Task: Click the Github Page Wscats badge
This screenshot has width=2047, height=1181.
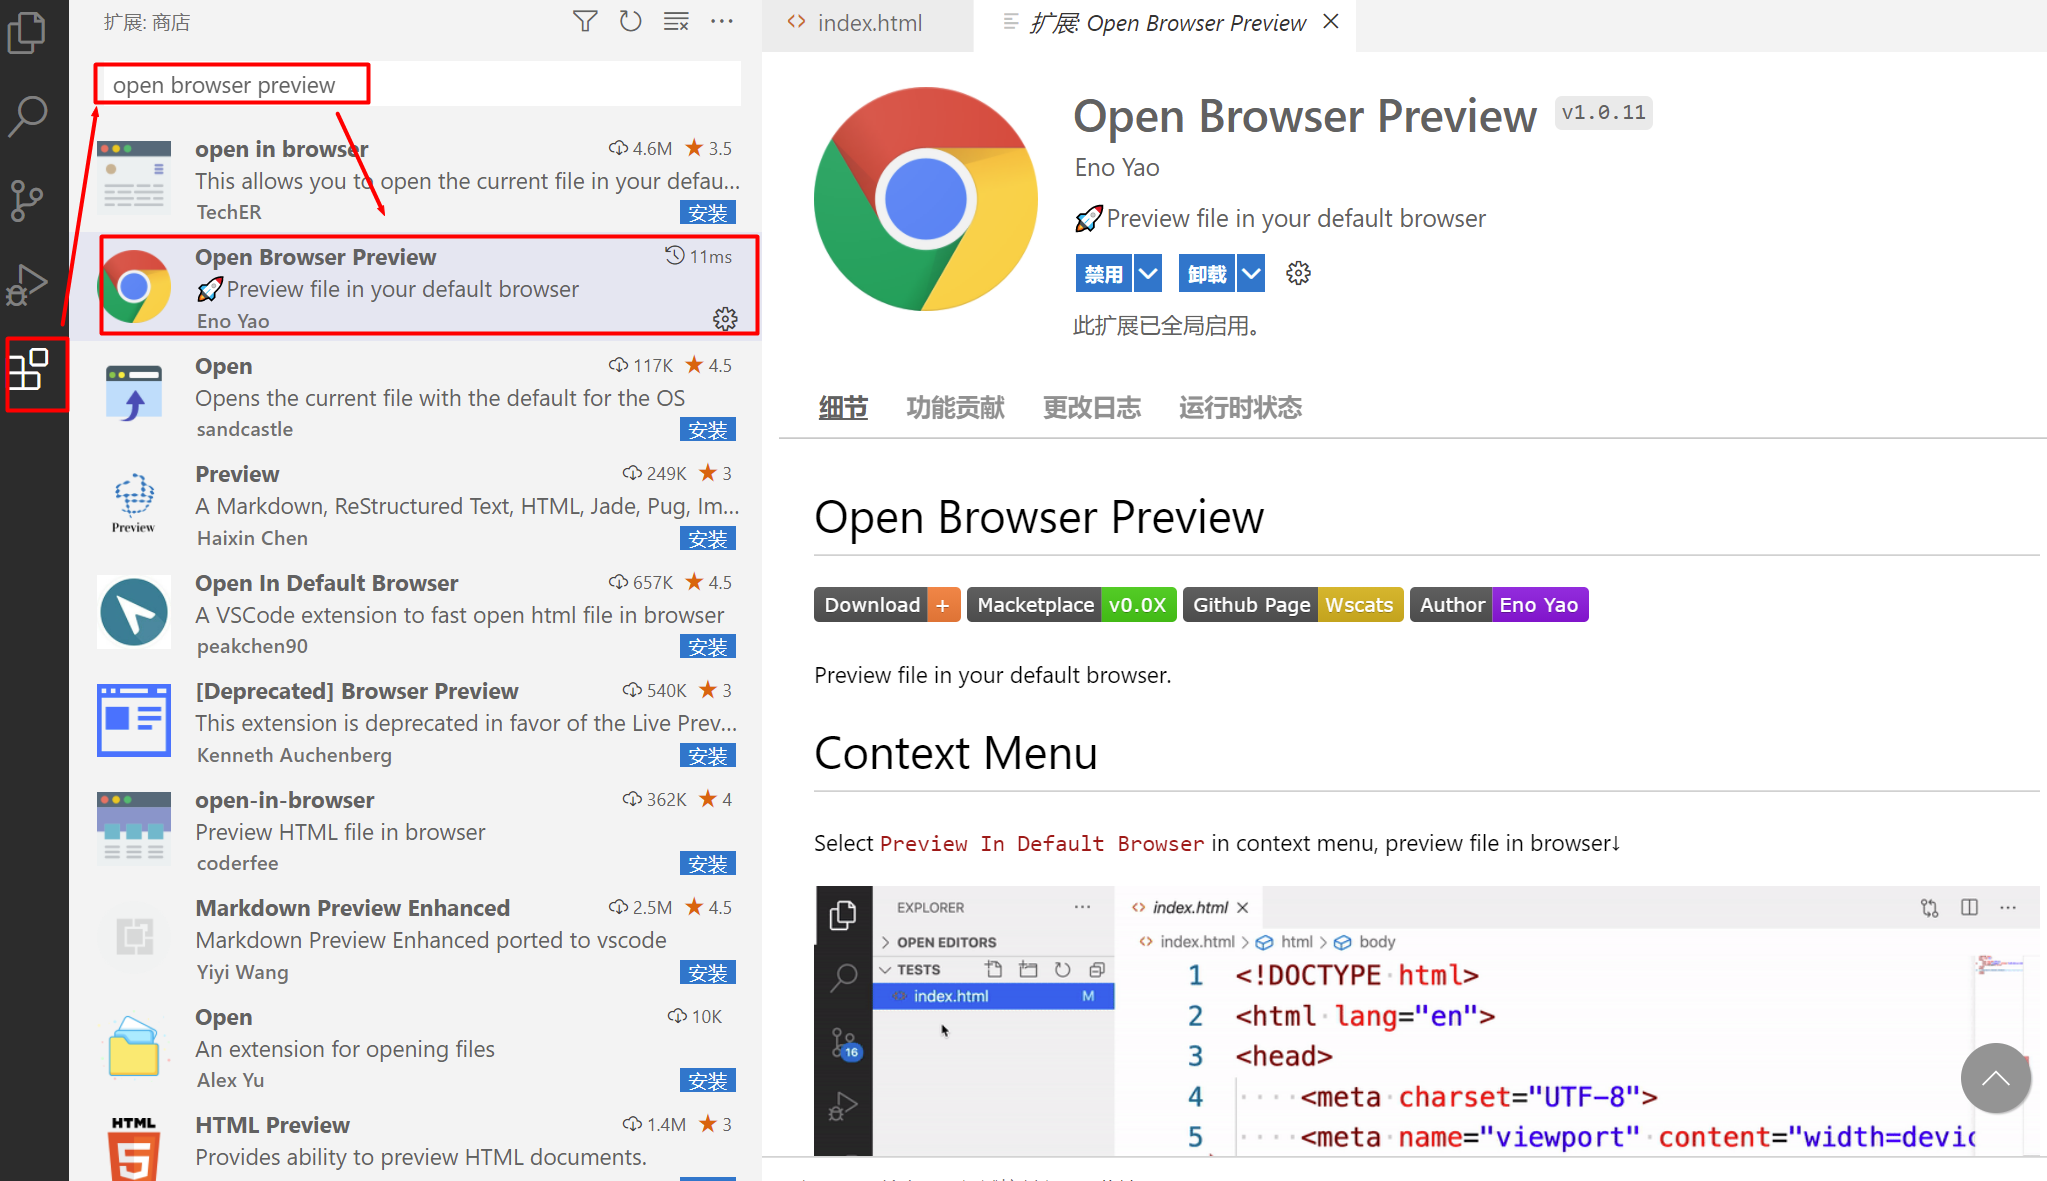Action: (1292, 605)
